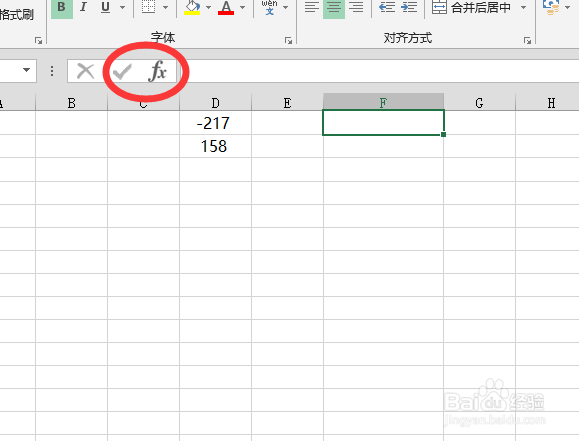The width and height of the screenshot is (579, 441).
Task: Align text left
Action: point(312,7)
